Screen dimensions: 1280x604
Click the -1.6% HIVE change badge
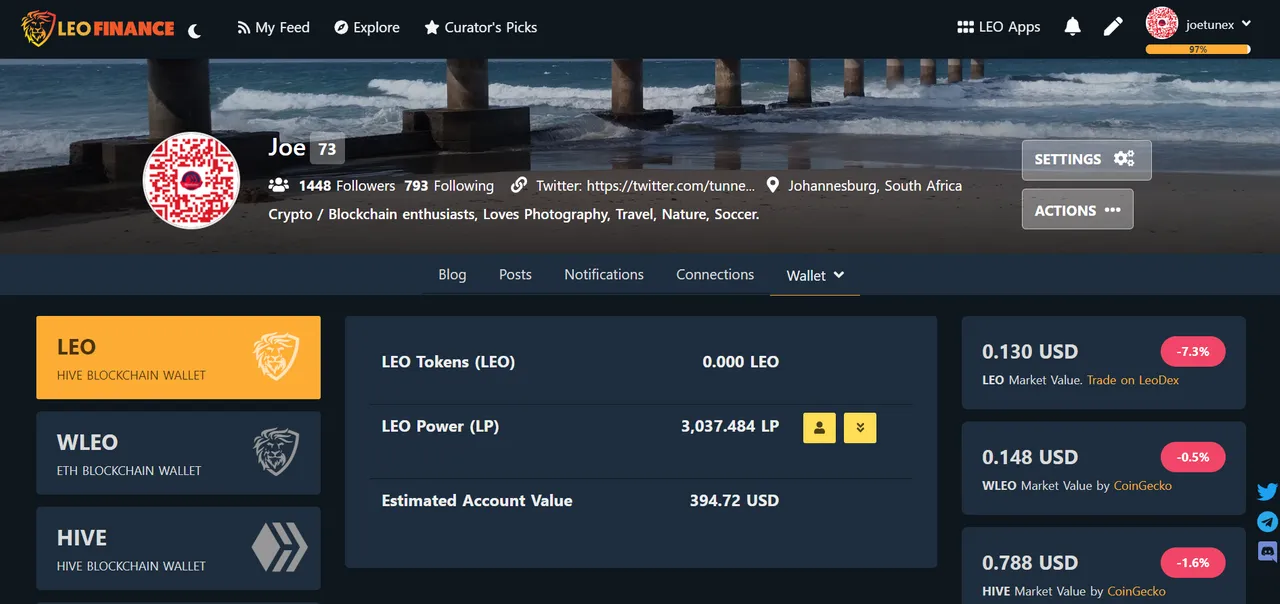point(1192,563)
